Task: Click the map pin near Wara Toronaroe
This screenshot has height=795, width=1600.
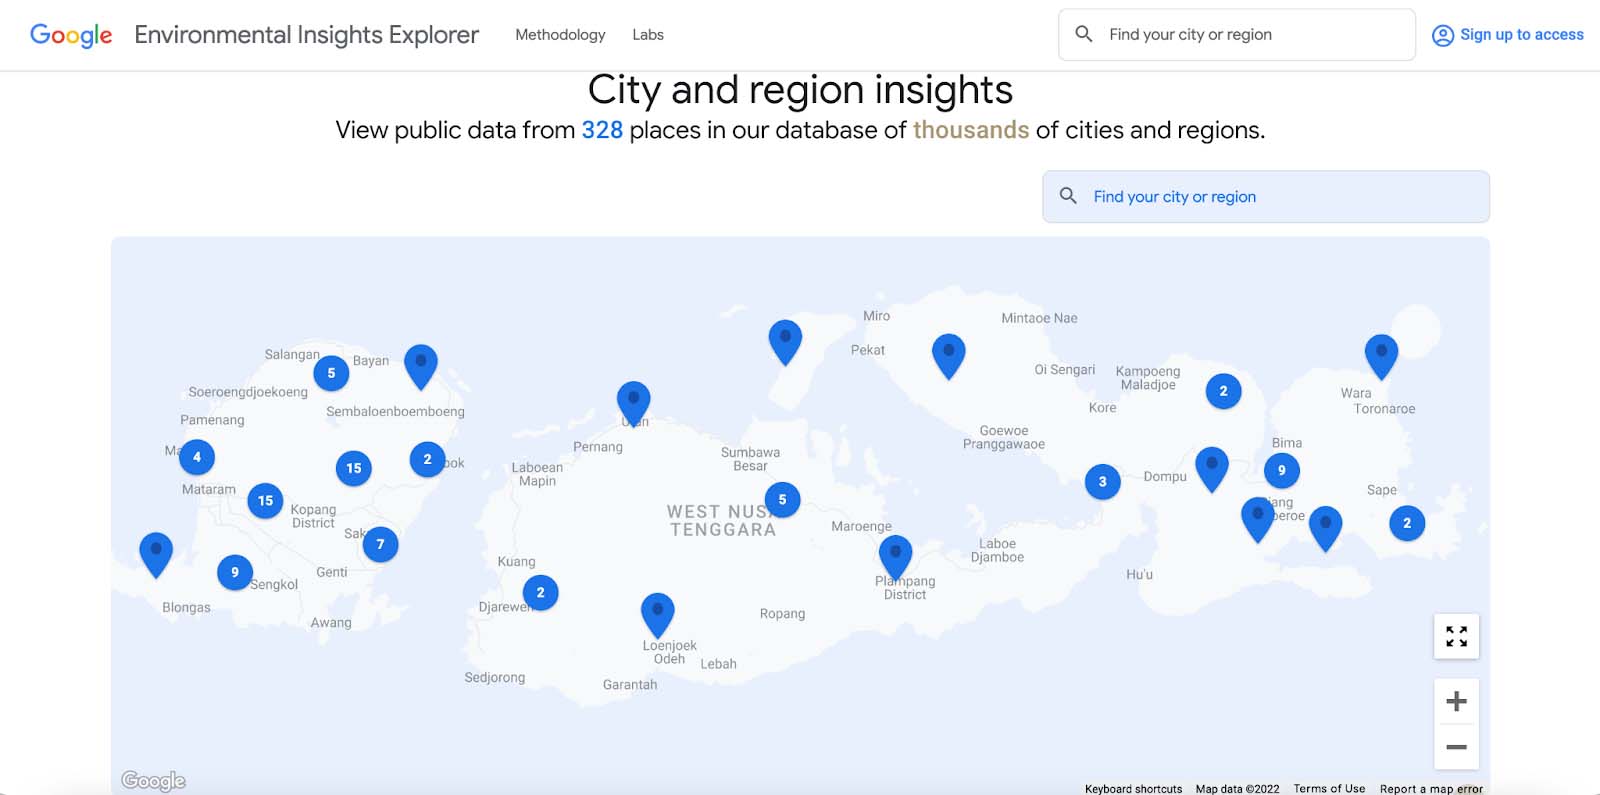Action: (x=1381, y=354)
